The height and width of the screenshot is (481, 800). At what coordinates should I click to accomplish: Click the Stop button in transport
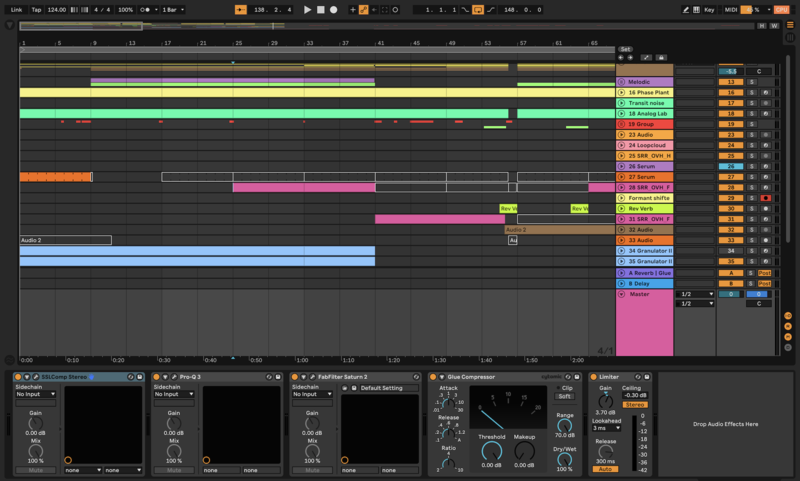point(320,9)
